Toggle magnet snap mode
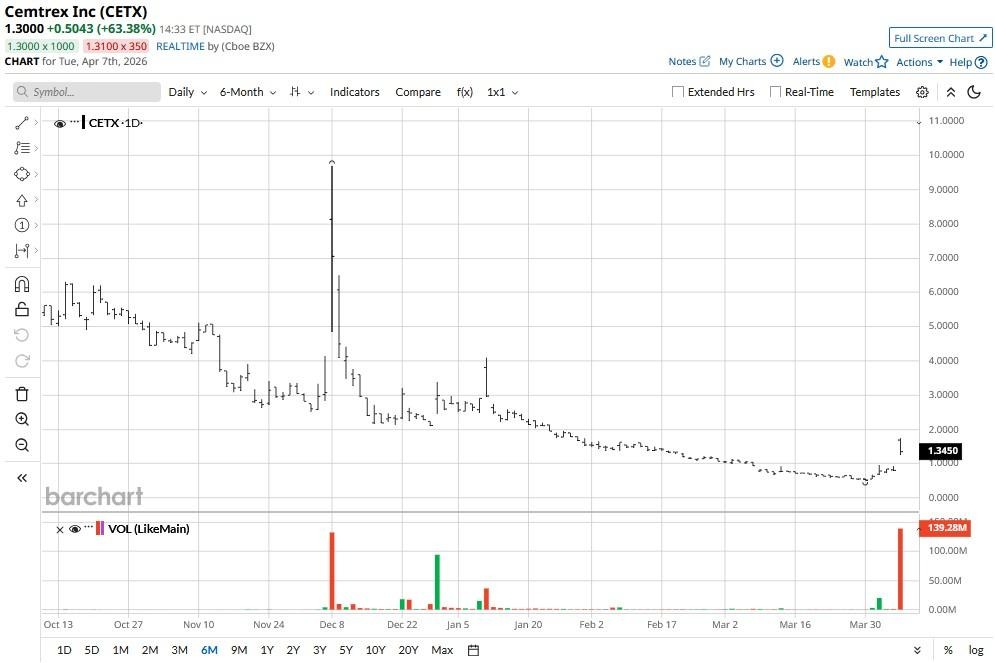The width and height of the screenshot is (995, 663). pyautogui.click(x=22, y=284)
